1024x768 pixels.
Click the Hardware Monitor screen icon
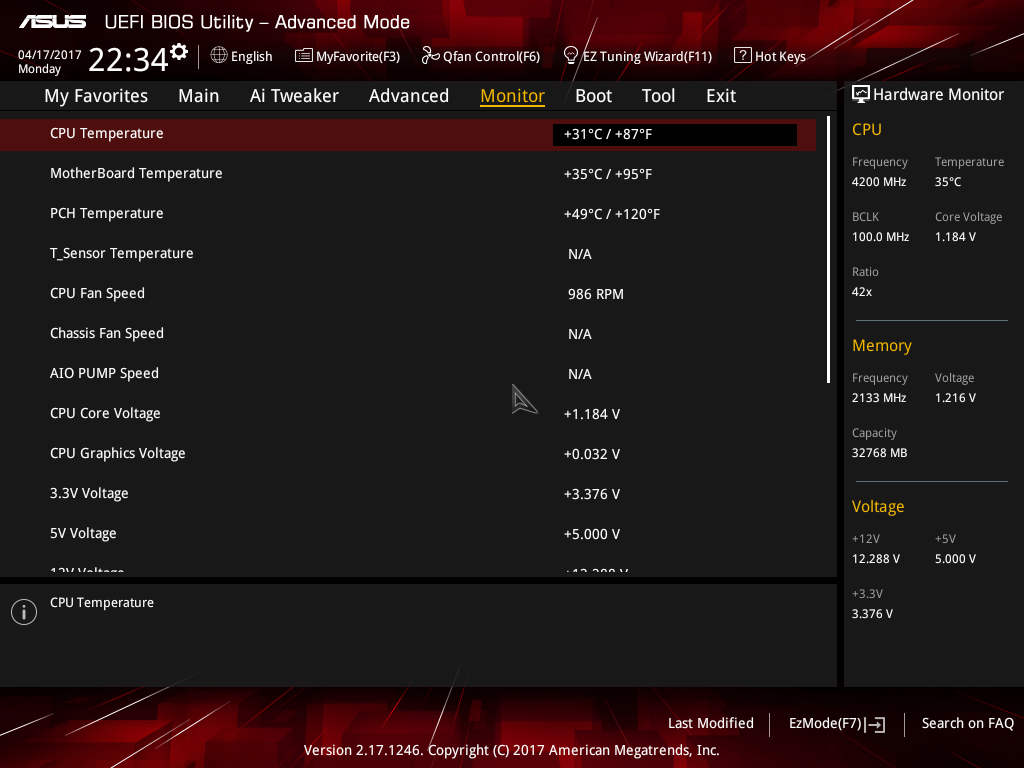(861, 95)
